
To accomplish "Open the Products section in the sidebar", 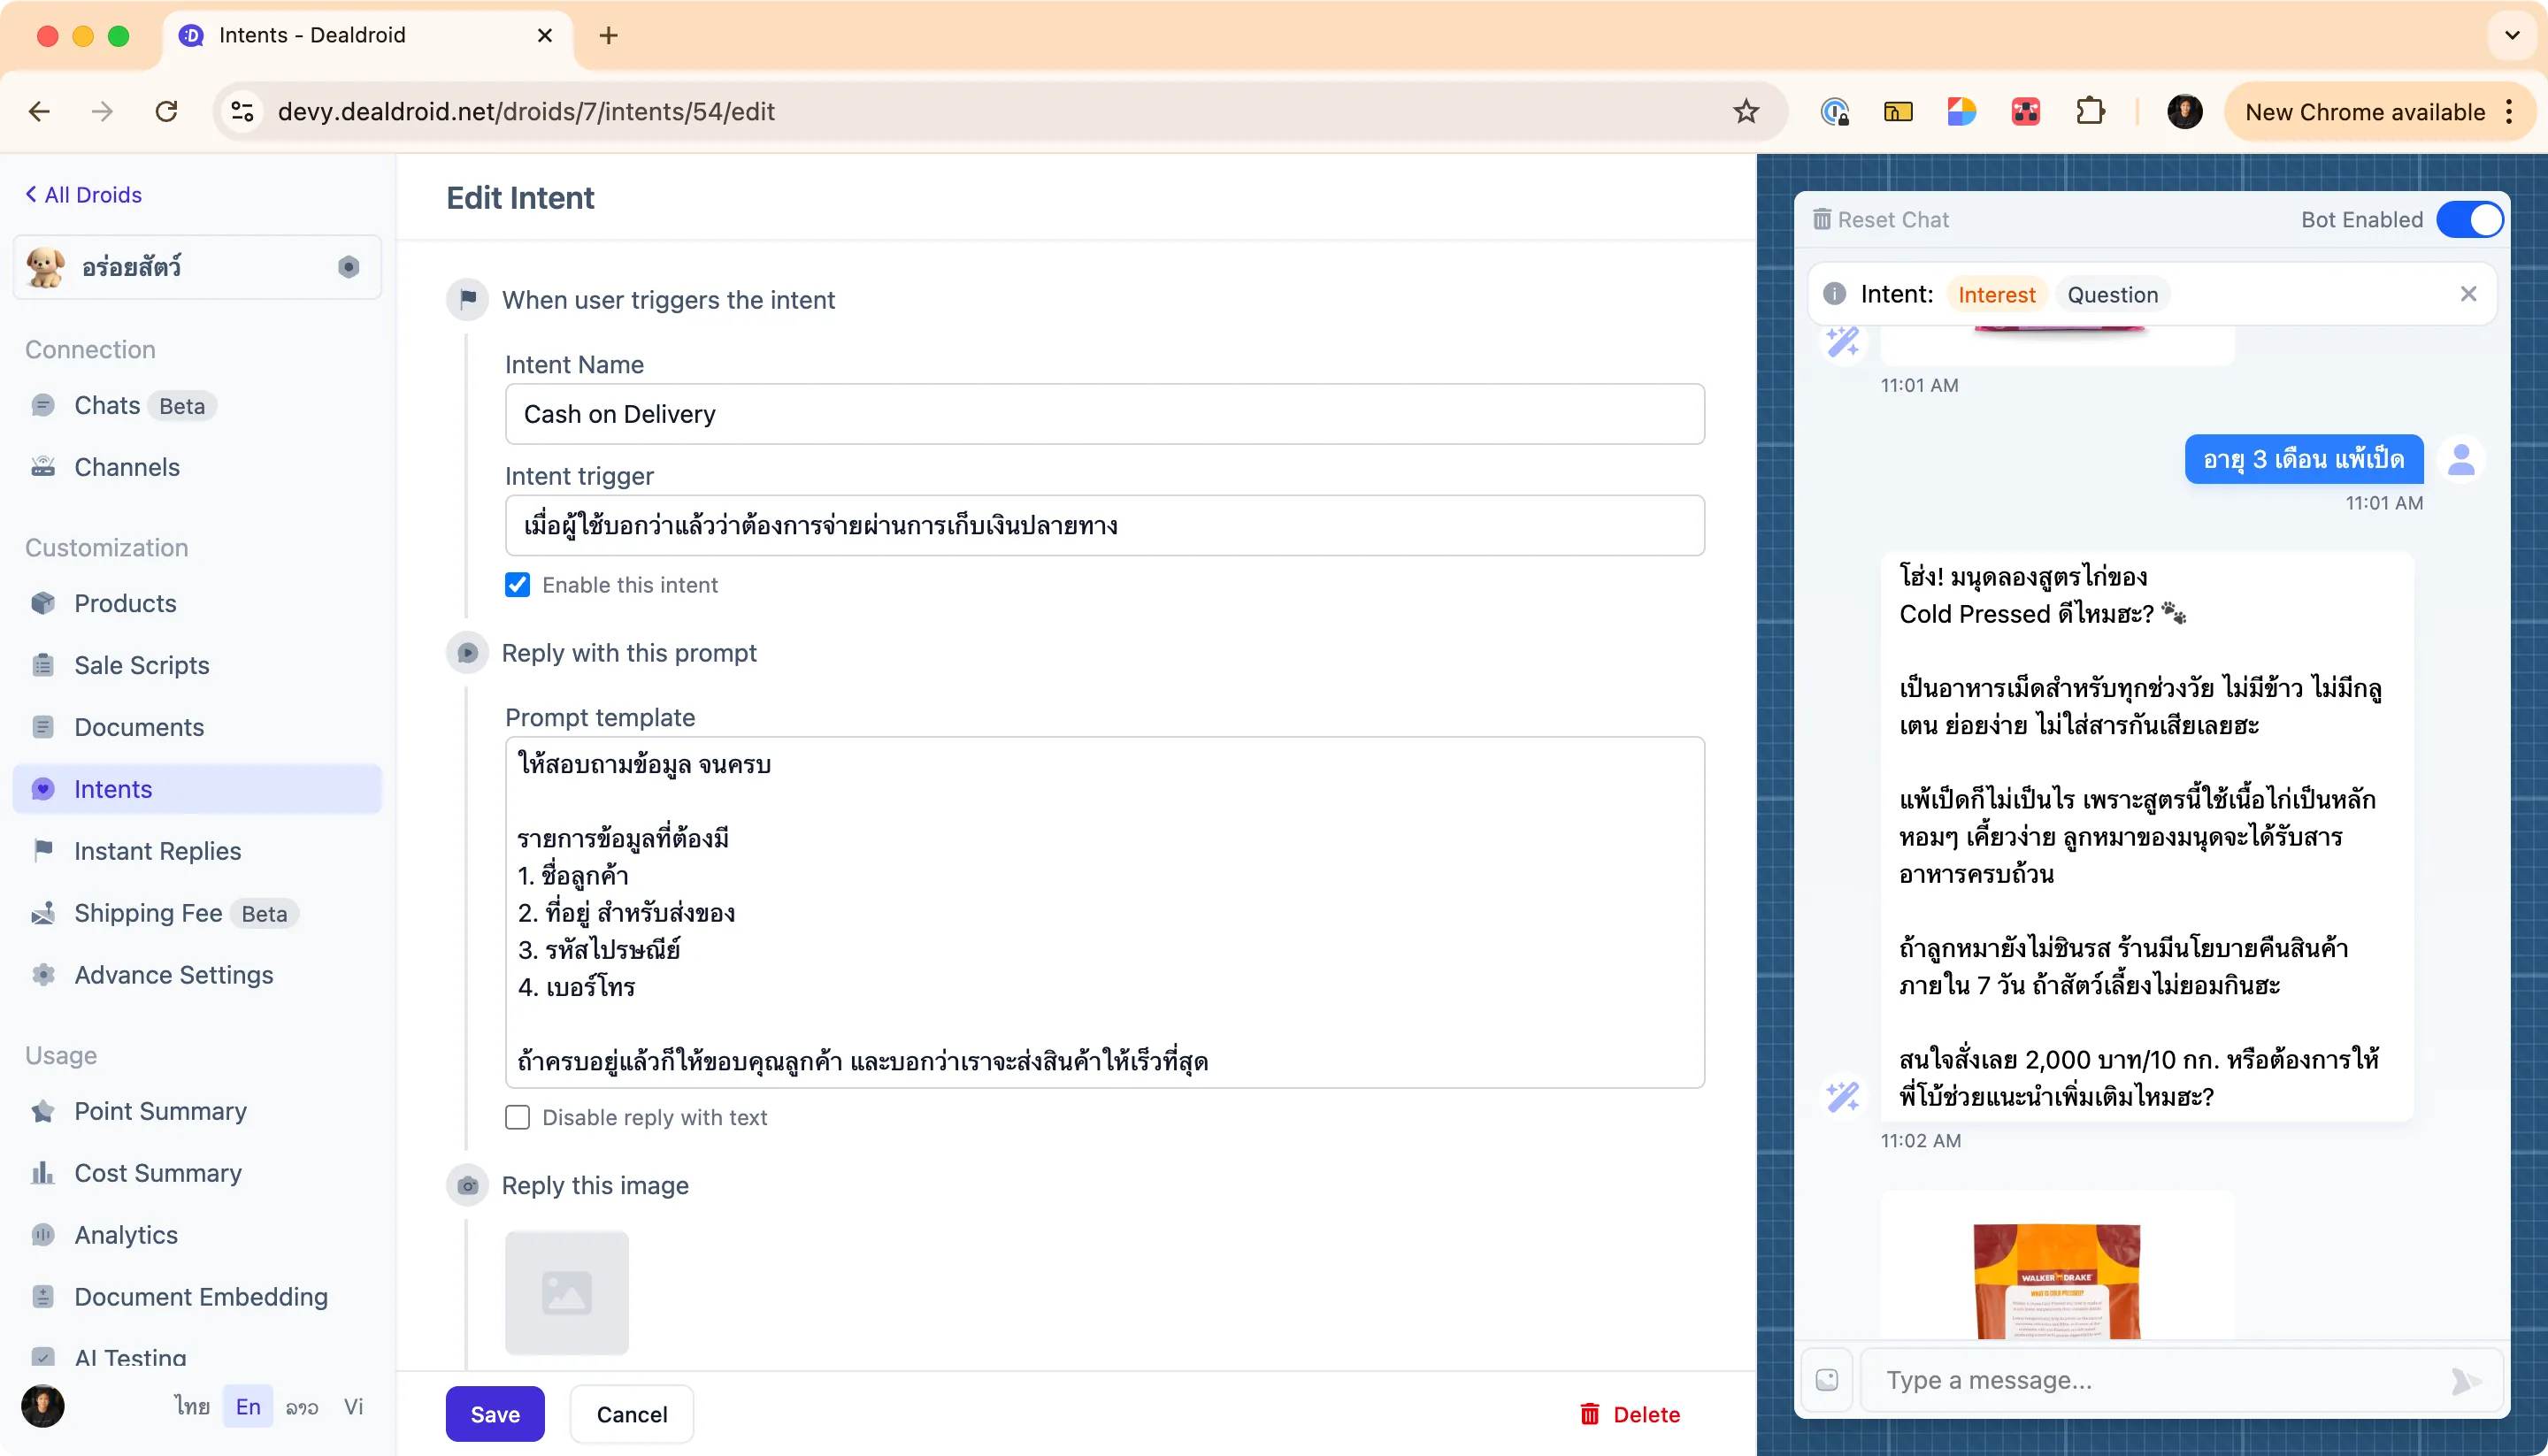I will click(x=124, y=603).
